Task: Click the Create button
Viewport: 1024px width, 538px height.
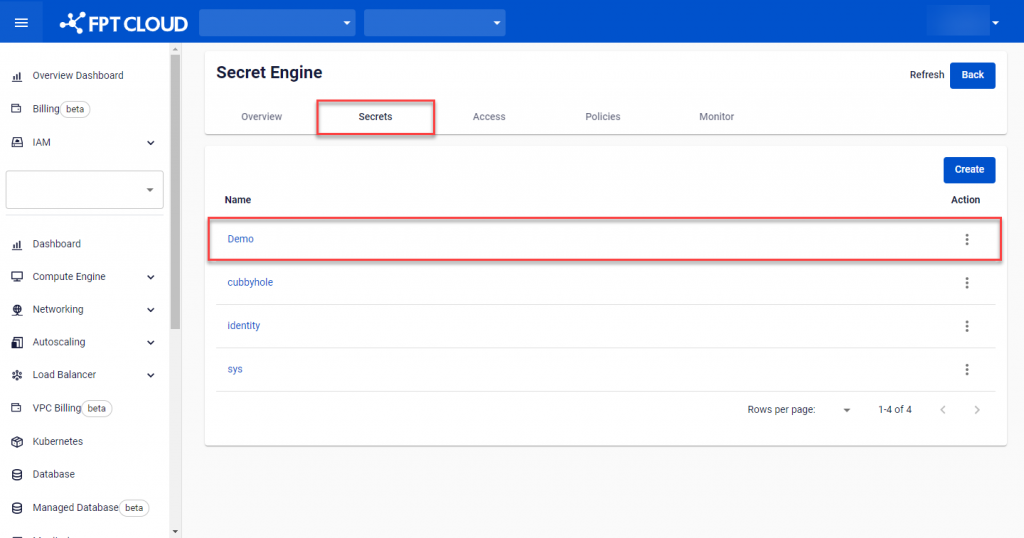Action: 968,170
